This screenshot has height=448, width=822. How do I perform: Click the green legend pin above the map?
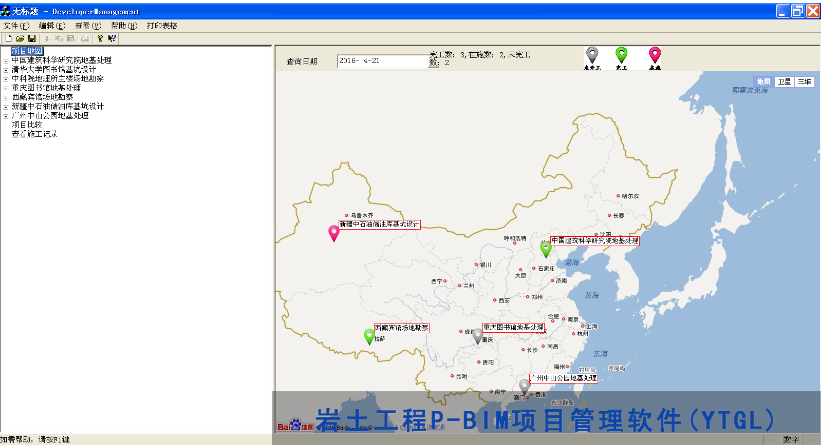621,55
